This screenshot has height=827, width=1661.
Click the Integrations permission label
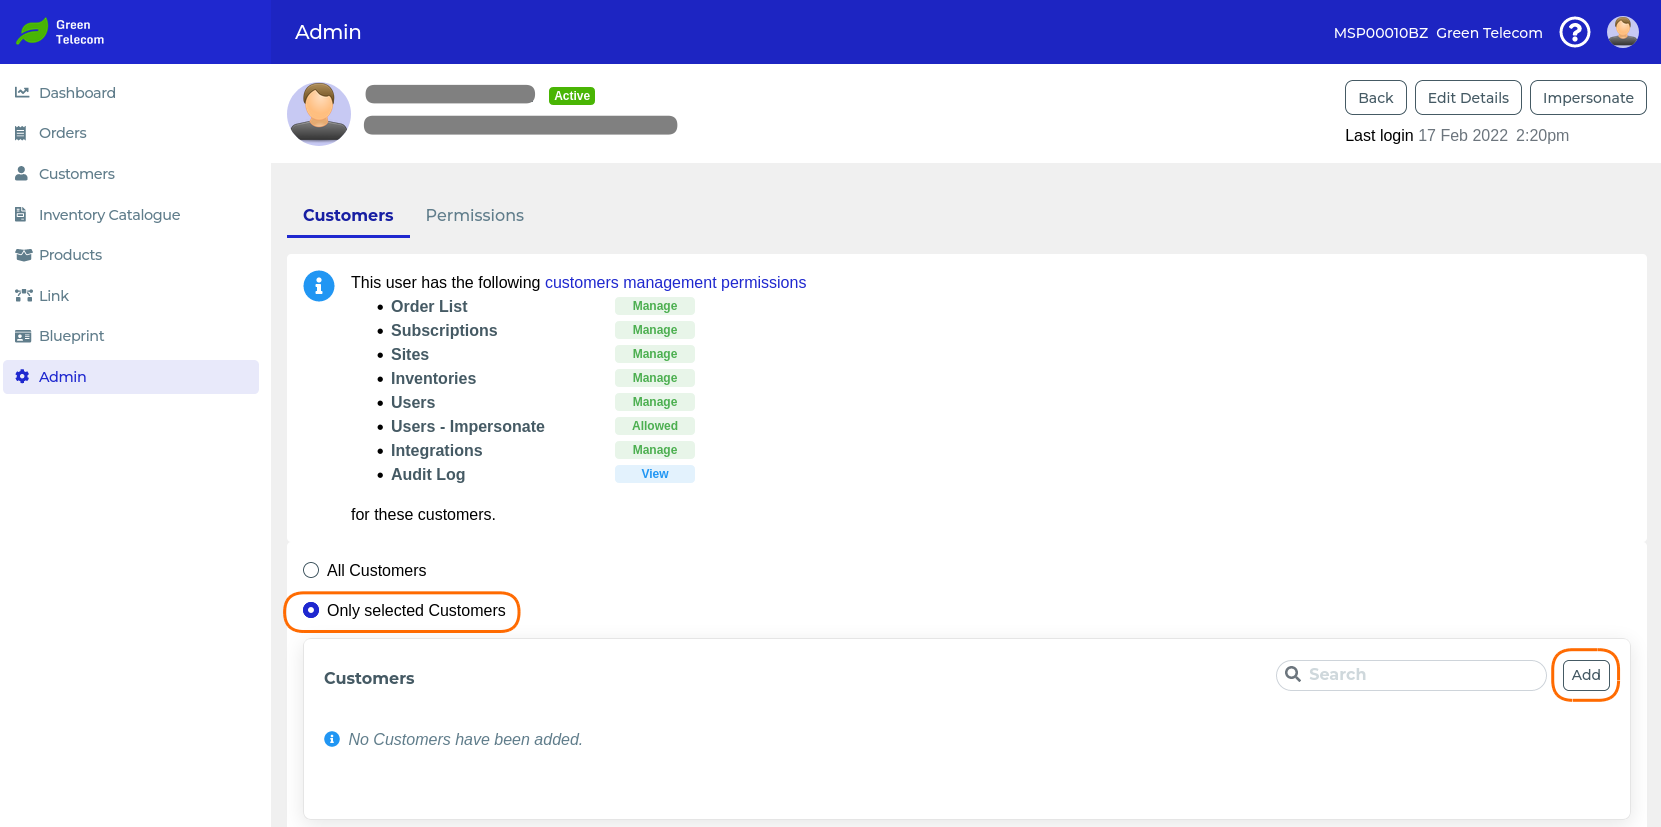[x=436, y=450]
